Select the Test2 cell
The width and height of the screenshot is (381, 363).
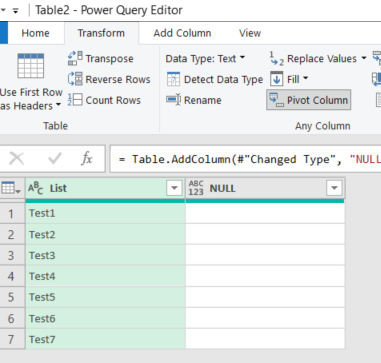point(105,234)
